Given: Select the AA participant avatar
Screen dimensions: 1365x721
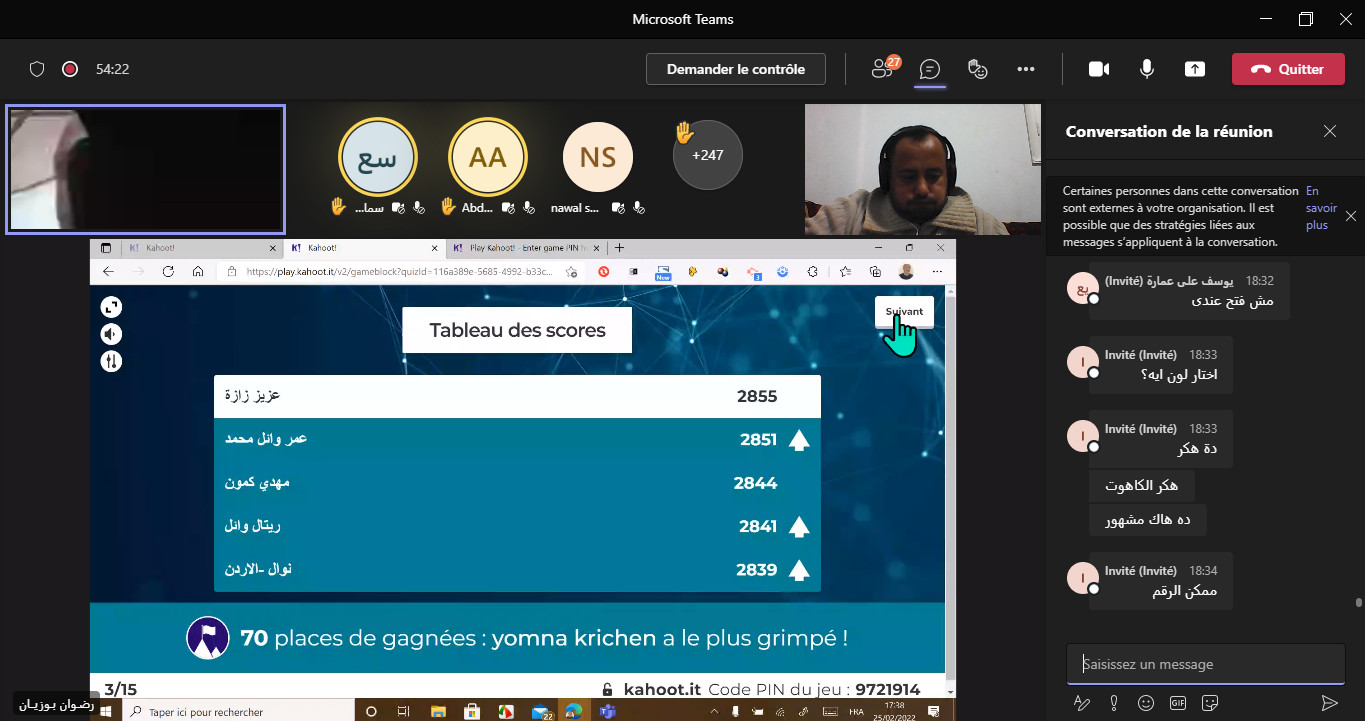Looking at the screenshot, I should (x=488, y=157).
